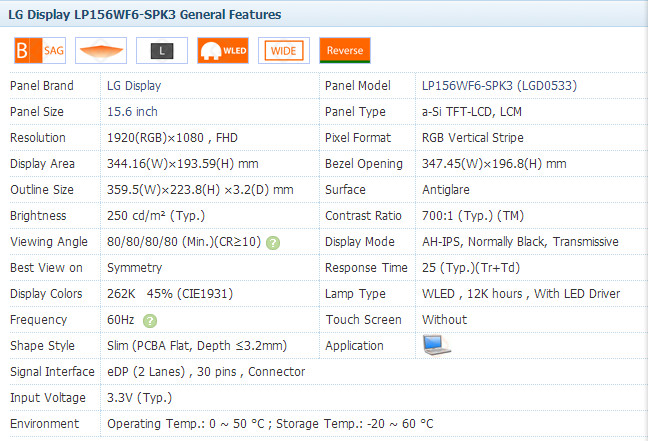Click the black L landscape icon
648x441 pixels.
tap(162, 50)
